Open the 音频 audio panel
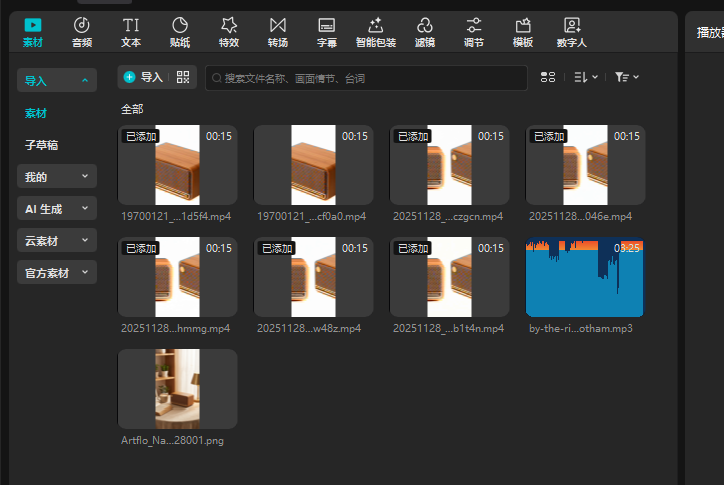This screenshot has height=485, width=724. [81, 32]
